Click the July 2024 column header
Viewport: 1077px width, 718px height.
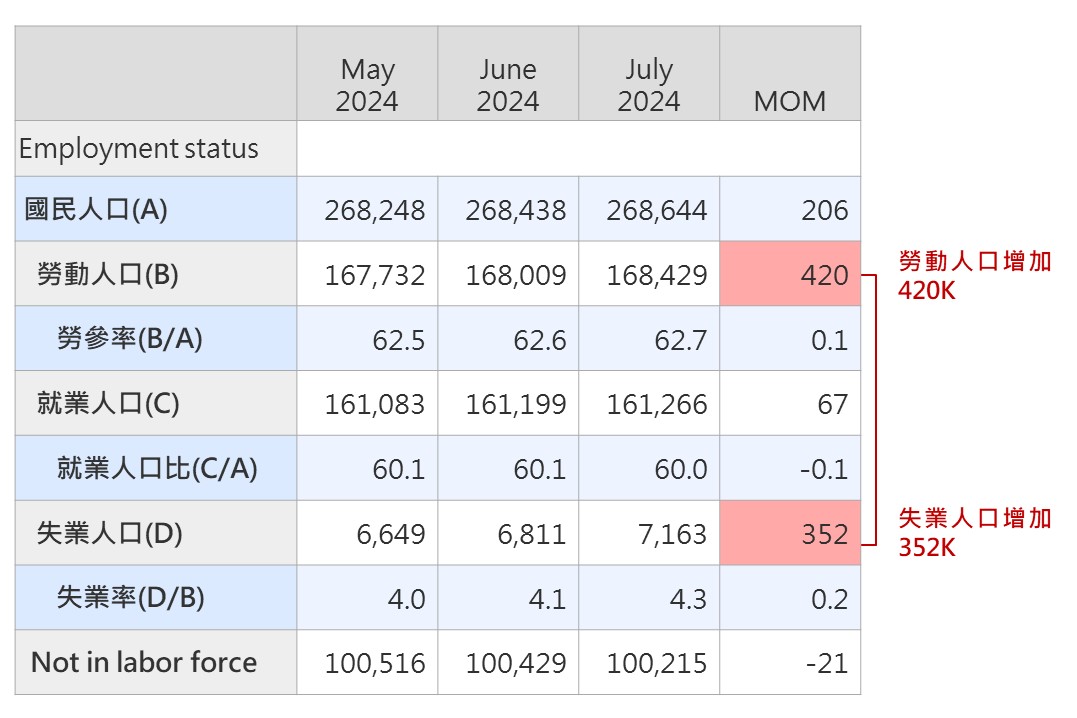pos(649,85)
